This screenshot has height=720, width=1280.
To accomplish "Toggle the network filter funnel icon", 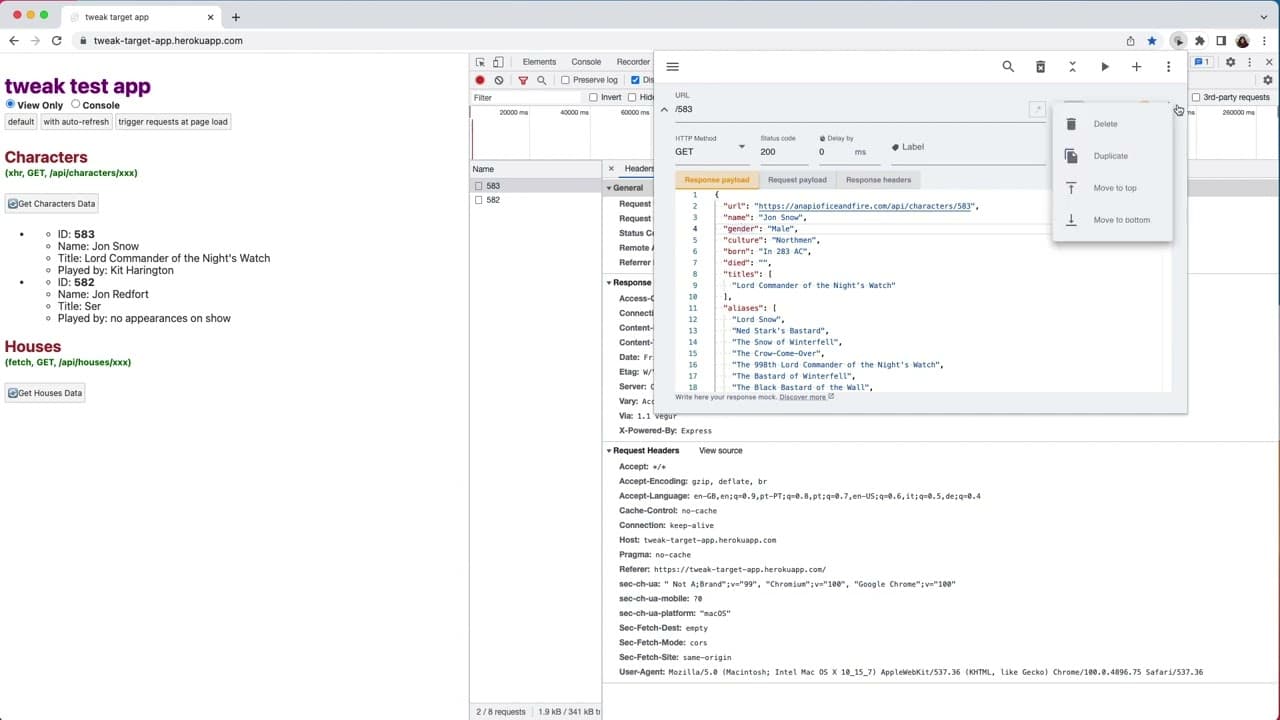I will point(523,80).
